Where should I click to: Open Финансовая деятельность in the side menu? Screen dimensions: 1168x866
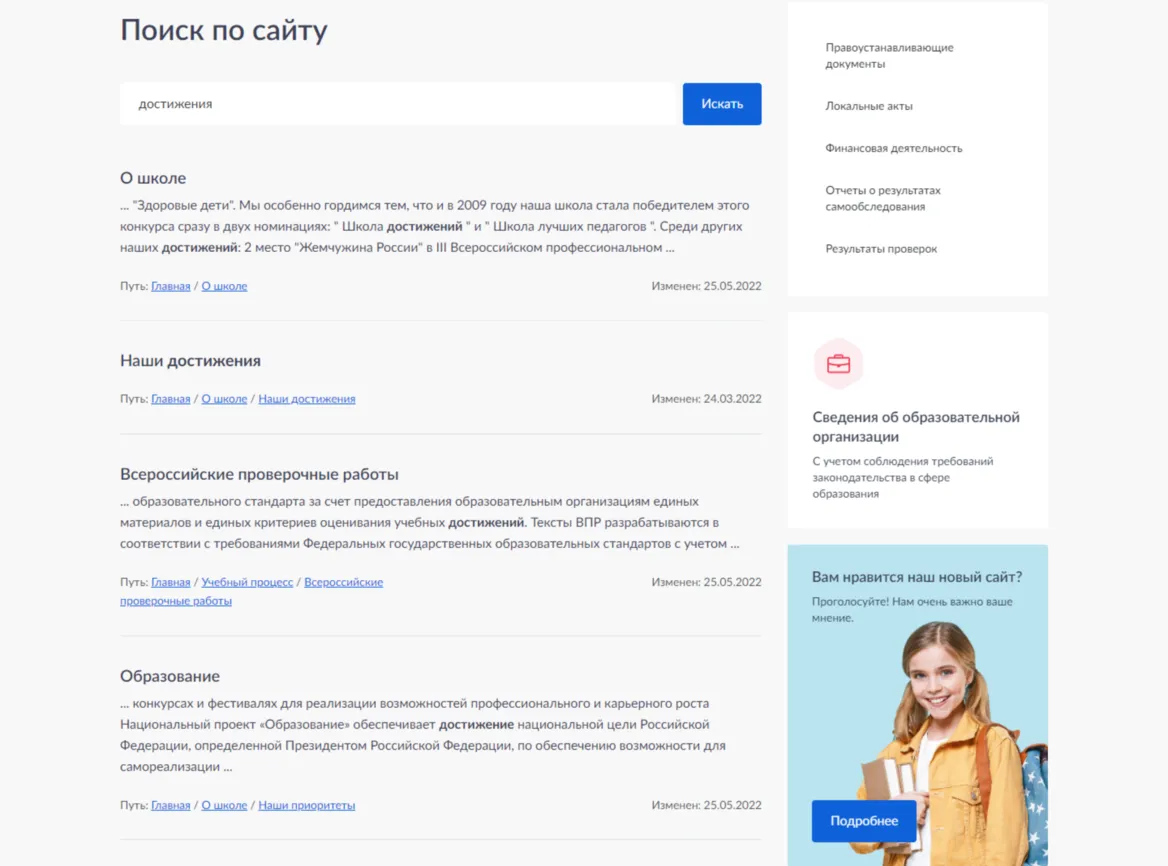[x=894, y=148]
